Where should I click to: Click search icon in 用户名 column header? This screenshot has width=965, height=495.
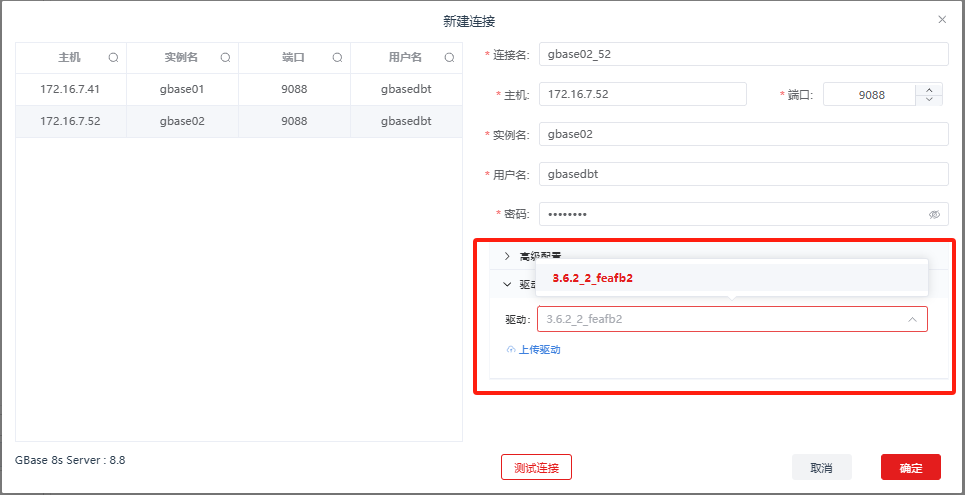pyautogui.click(x=449, y=58)
